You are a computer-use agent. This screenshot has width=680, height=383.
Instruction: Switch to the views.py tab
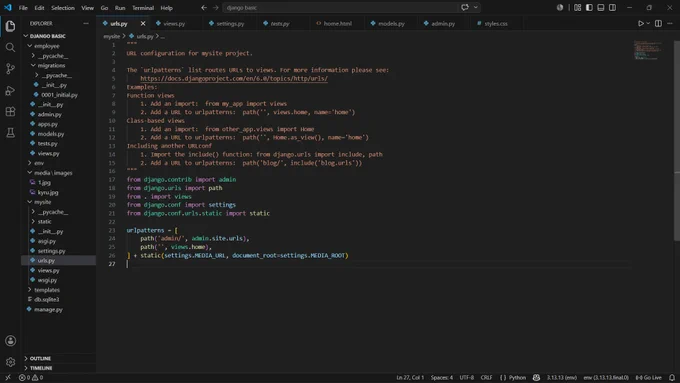(x=174, y=23)
